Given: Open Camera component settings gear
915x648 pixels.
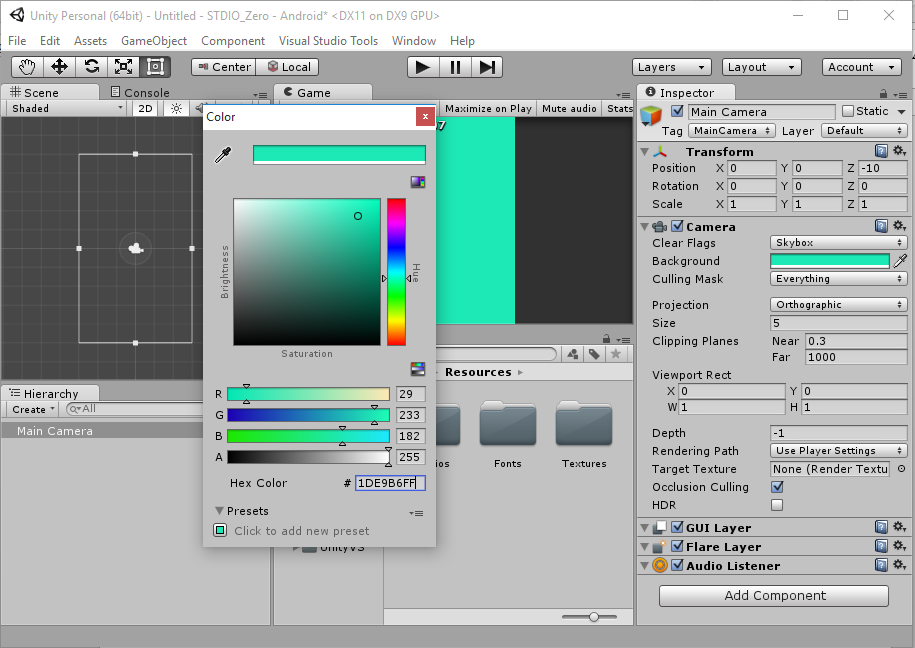Looking at the screenshot, I should [x=899, y=225].
